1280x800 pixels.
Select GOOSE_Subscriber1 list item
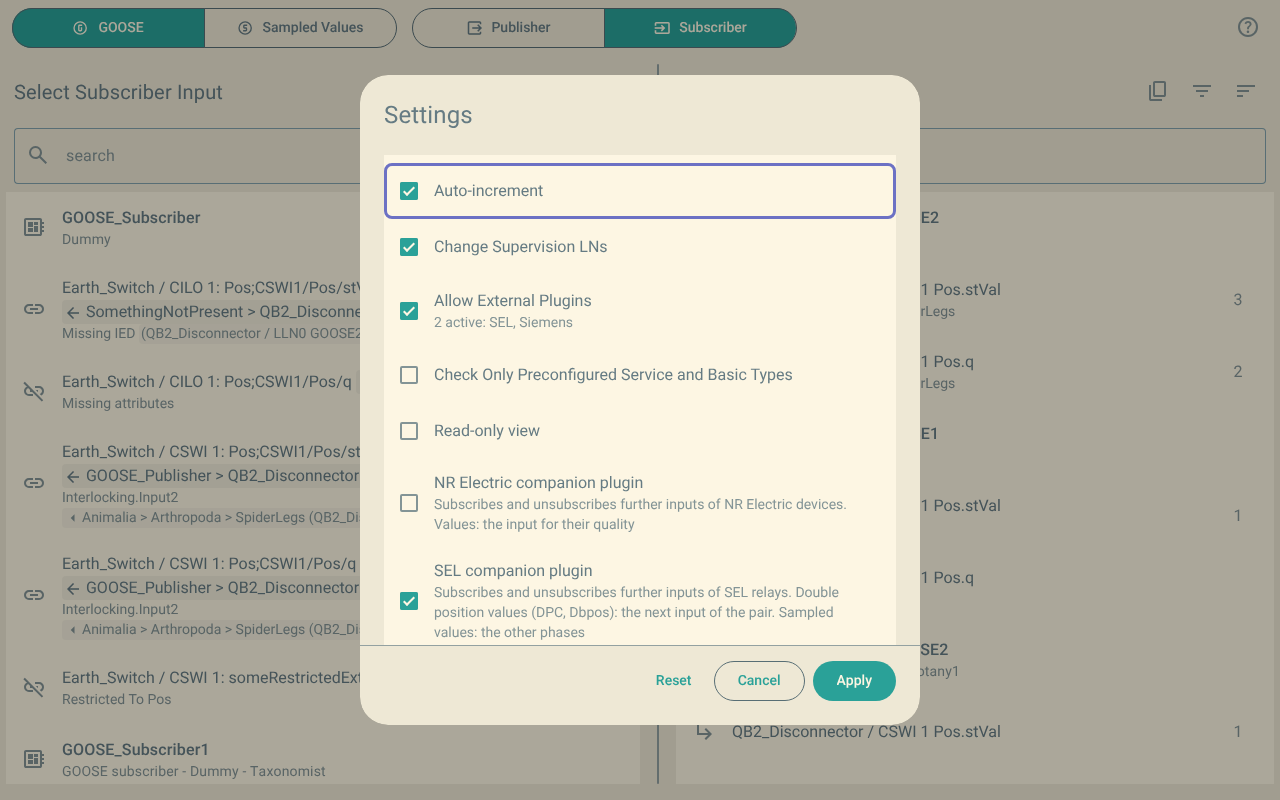pos(323,760)
